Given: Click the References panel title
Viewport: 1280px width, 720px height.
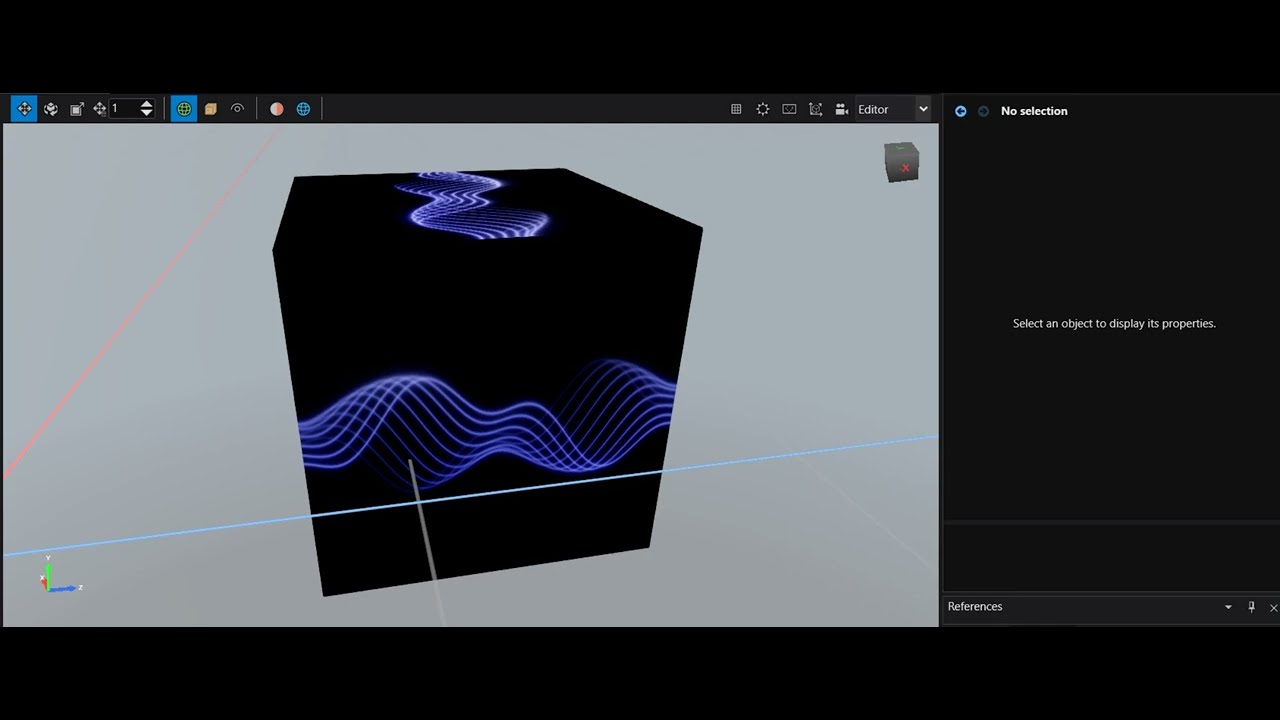Looking at the screenshot, I should tap(975, 607).
